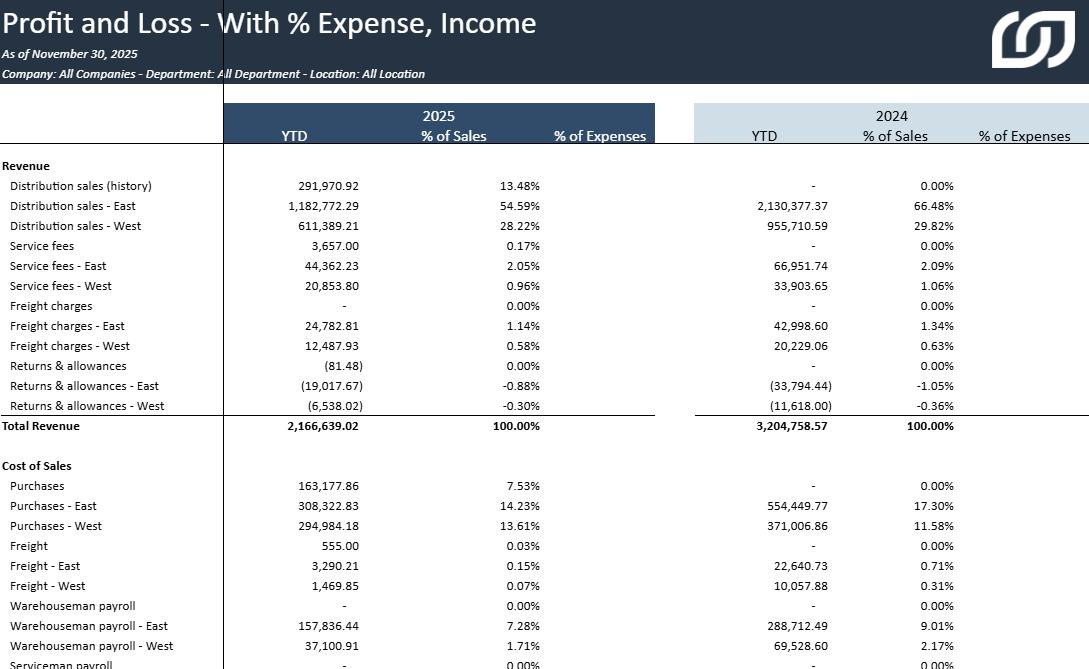Click the 22,640.73 value under 2024
The height and width of the screenshot is (669, 1089).
[x=801, y=567]
